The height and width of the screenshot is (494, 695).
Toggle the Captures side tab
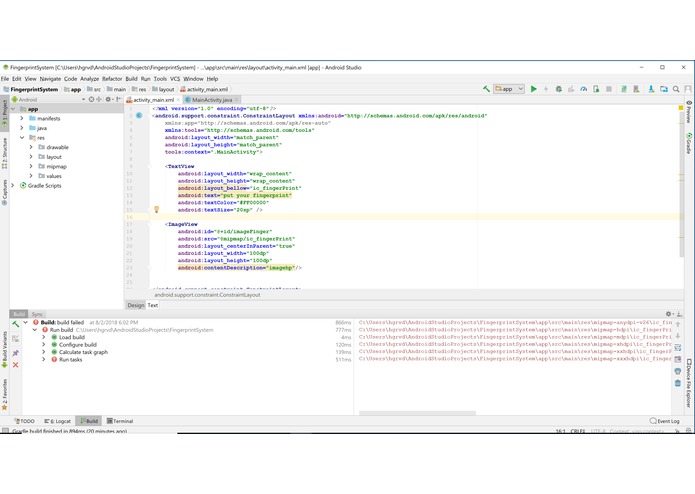(x=4, y=192)
